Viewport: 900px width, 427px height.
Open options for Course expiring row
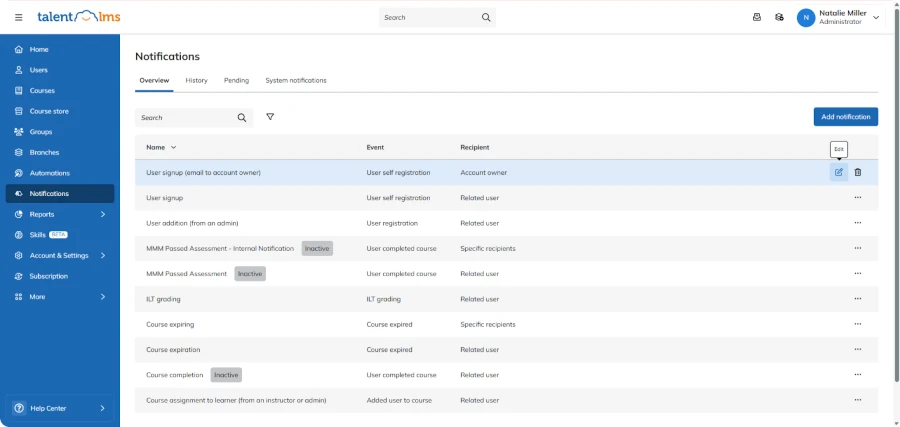tap(858, 324)
